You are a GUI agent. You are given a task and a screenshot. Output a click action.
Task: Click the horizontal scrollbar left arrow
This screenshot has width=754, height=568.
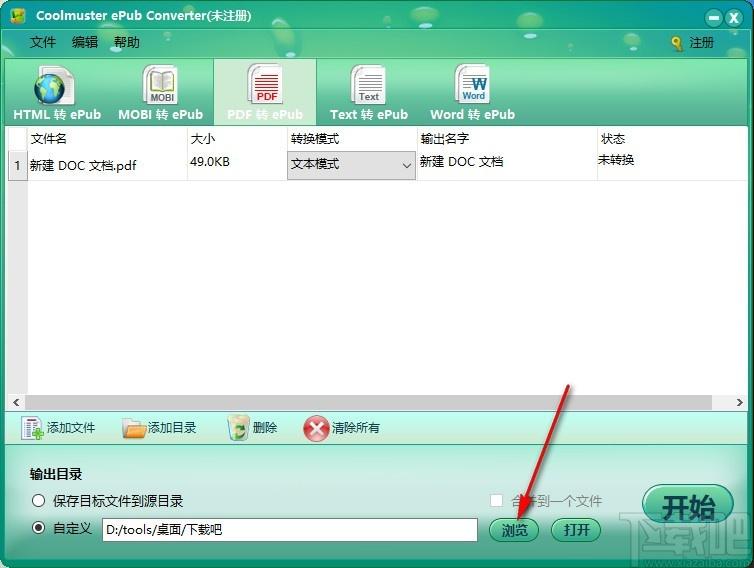pos(16,402)
